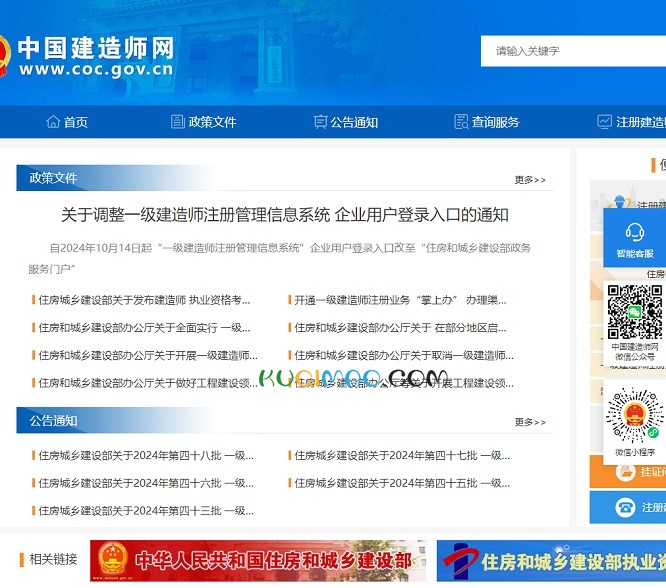666x588 pixels.
Task: Click the national emblem logo in the site header
Action: coord(4,56)
